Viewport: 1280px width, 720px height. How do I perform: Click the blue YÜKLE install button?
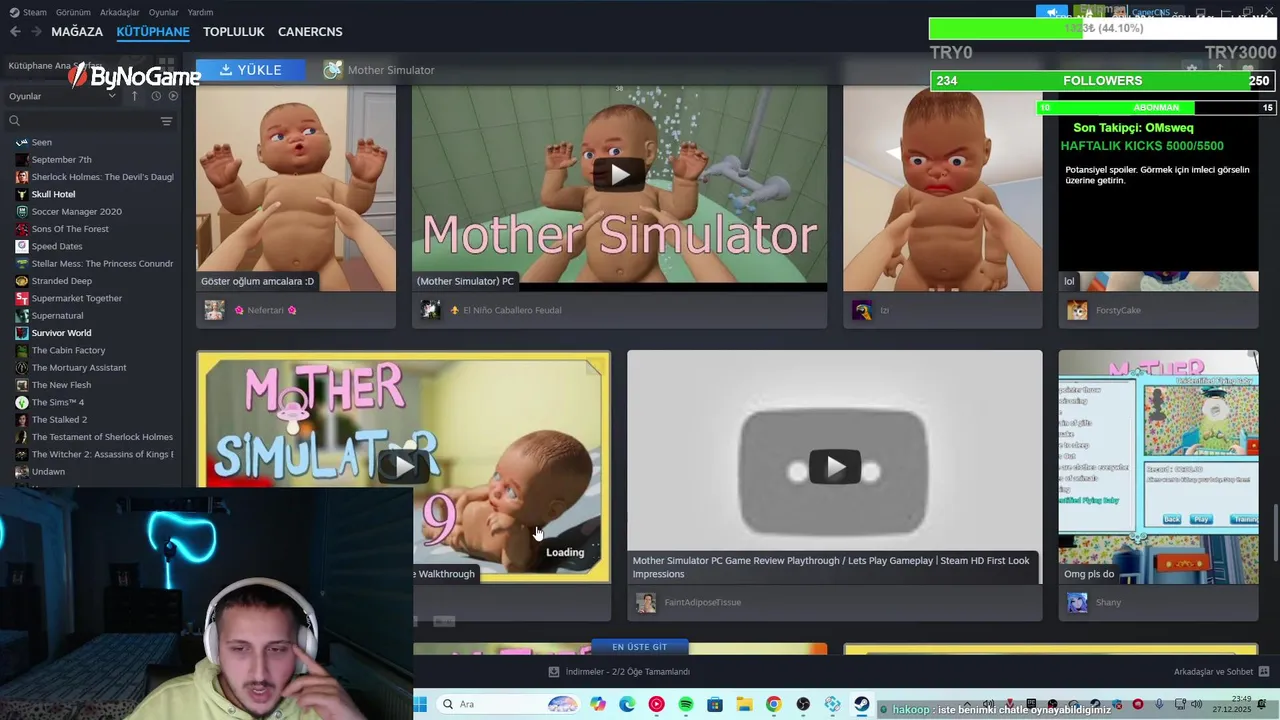coord(251,70)
